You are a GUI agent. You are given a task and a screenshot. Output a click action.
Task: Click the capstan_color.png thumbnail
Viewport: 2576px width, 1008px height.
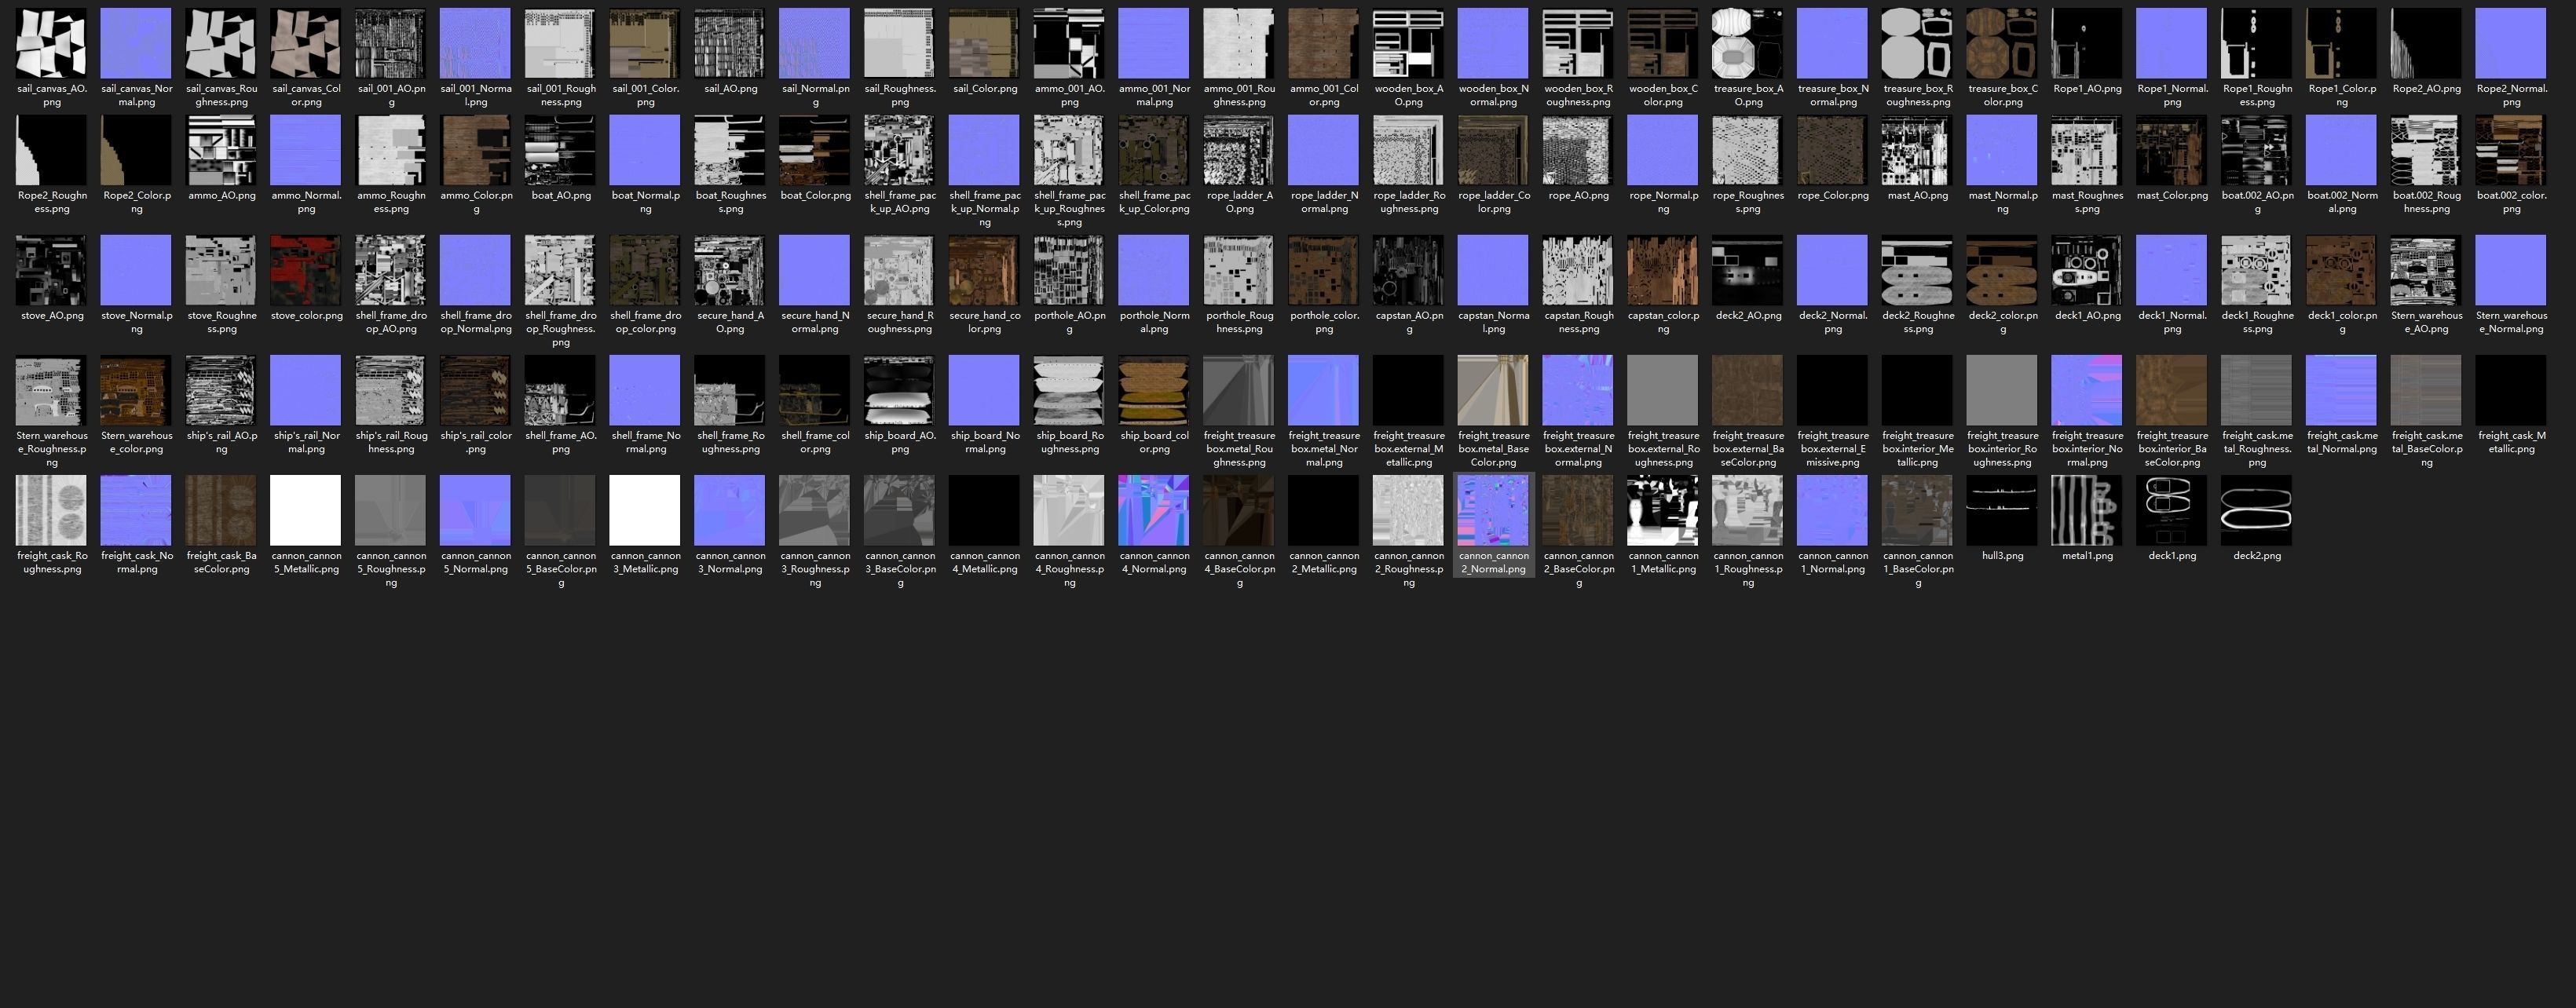pyautogui.click(x=1662, y=270)
